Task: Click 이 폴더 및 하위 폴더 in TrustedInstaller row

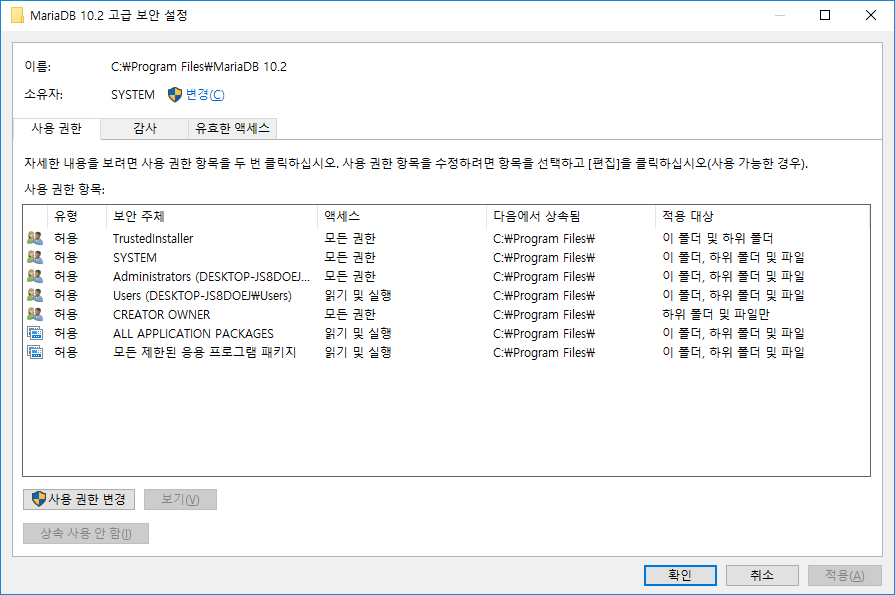Action: (717, 238)
